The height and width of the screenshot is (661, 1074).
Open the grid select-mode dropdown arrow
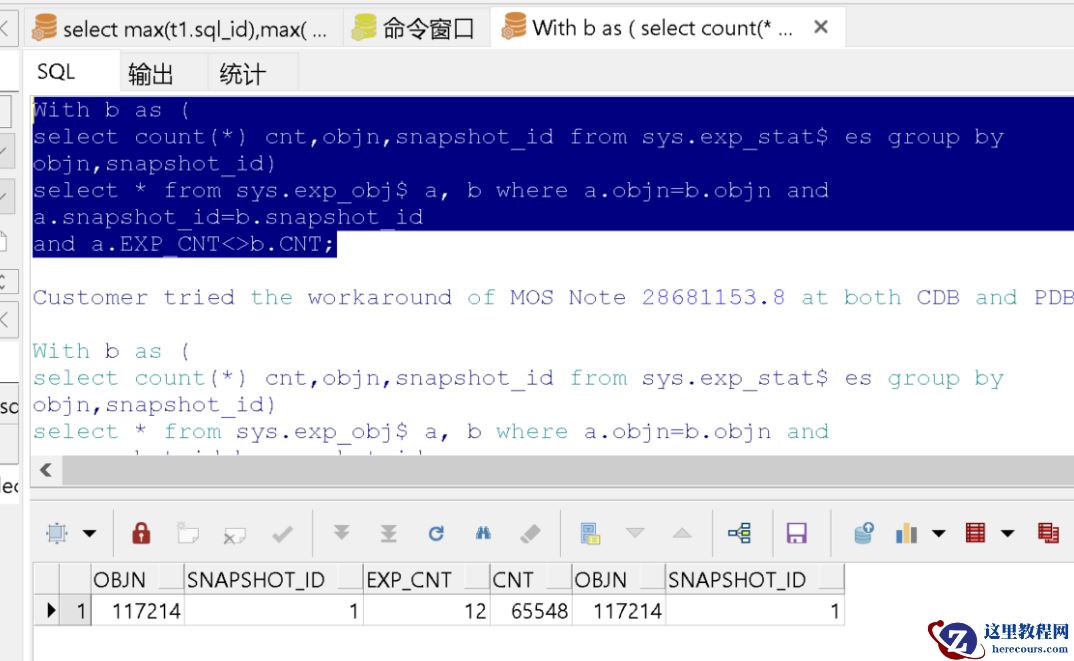pos(90,534)
